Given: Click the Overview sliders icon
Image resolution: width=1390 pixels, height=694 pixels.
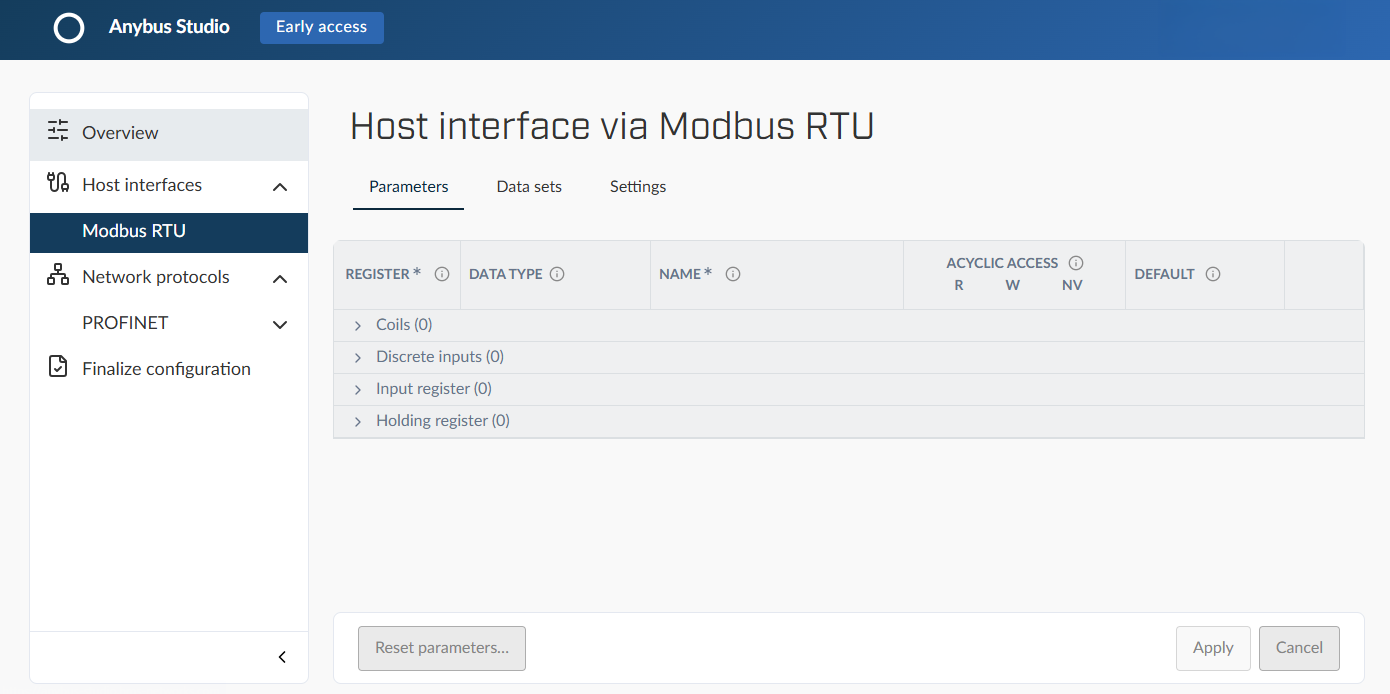Looking at the screenshot, I should coord(58,131).
